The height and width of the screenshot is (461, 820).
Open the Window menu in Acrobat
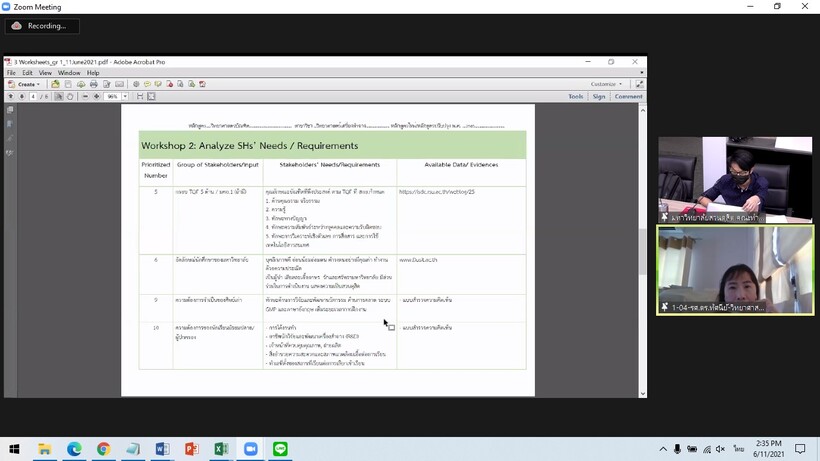(x=69, y=73)
